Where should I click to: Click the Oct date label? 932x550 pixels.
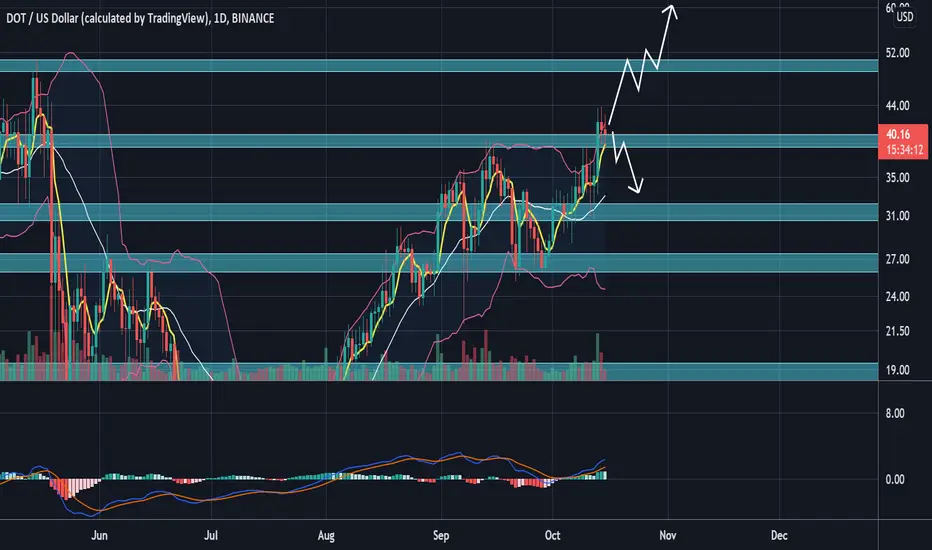pyautogui.click(x=552, y=535)
